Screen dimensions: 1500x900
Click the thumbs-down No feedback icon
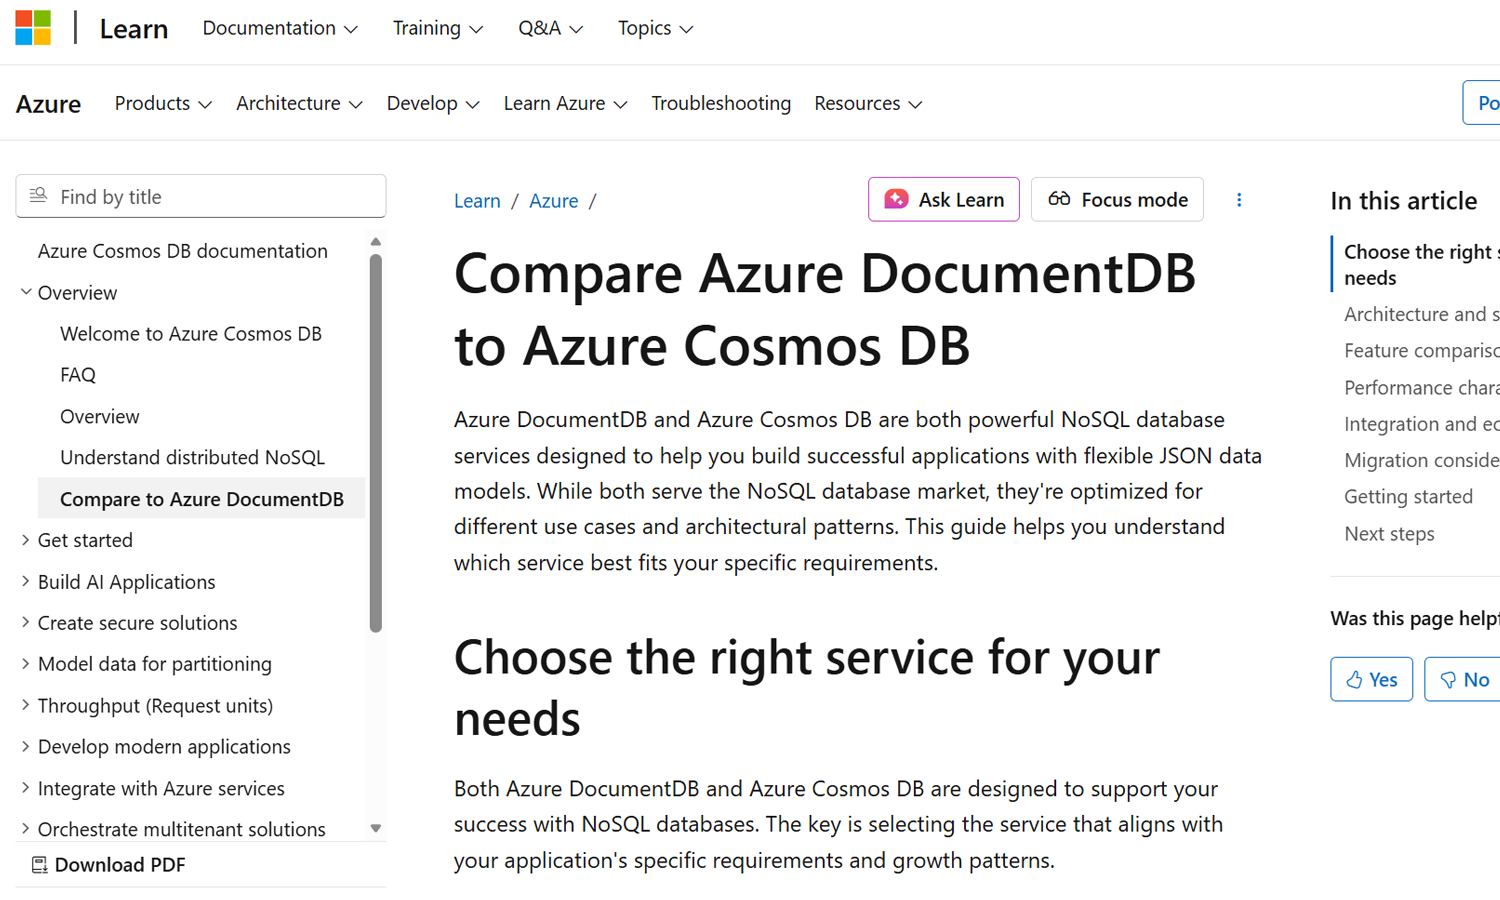tap(1447, 680)
